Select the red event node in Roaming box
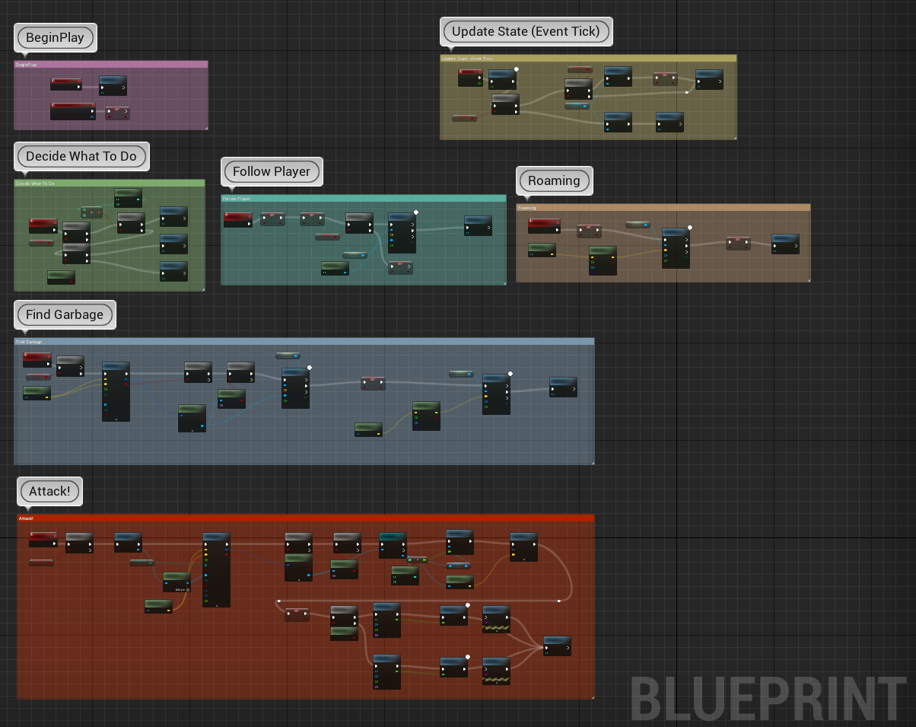 (x=544, y=226)
